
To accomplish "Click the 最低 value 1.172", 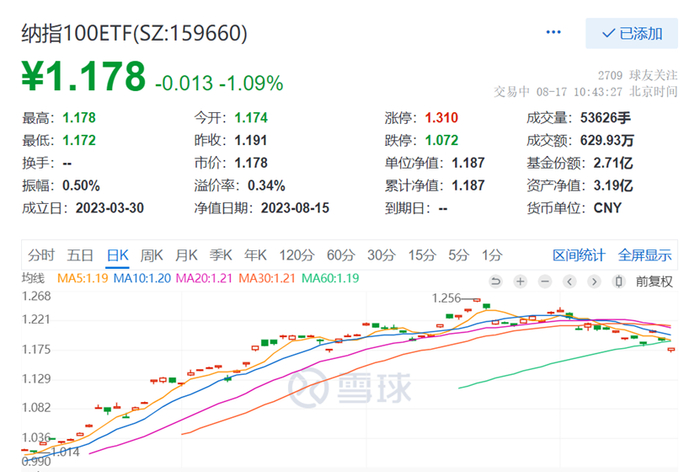I will pos(79,140).
